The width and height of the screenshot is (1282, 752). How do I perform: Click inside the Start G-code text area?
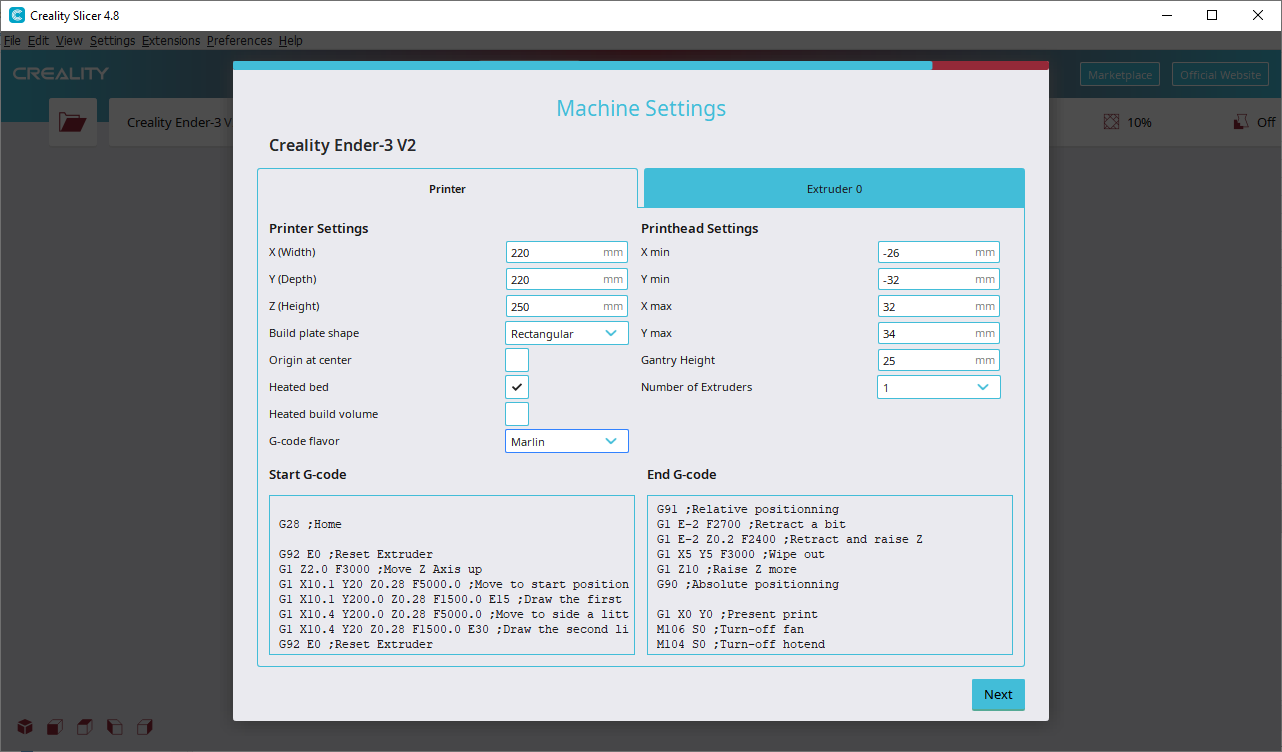coord(452,575)
